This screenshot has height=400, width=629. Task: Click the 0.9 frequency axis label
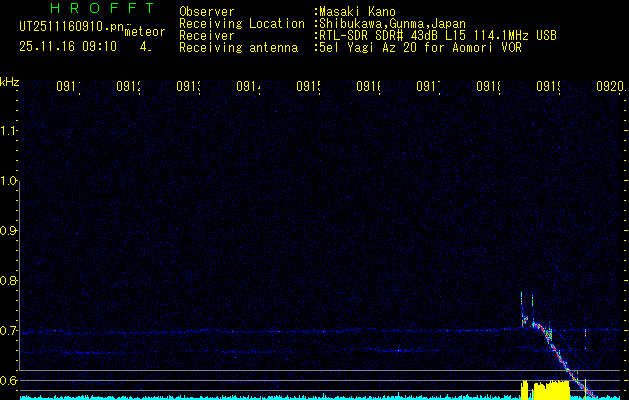tap(9, 231)
